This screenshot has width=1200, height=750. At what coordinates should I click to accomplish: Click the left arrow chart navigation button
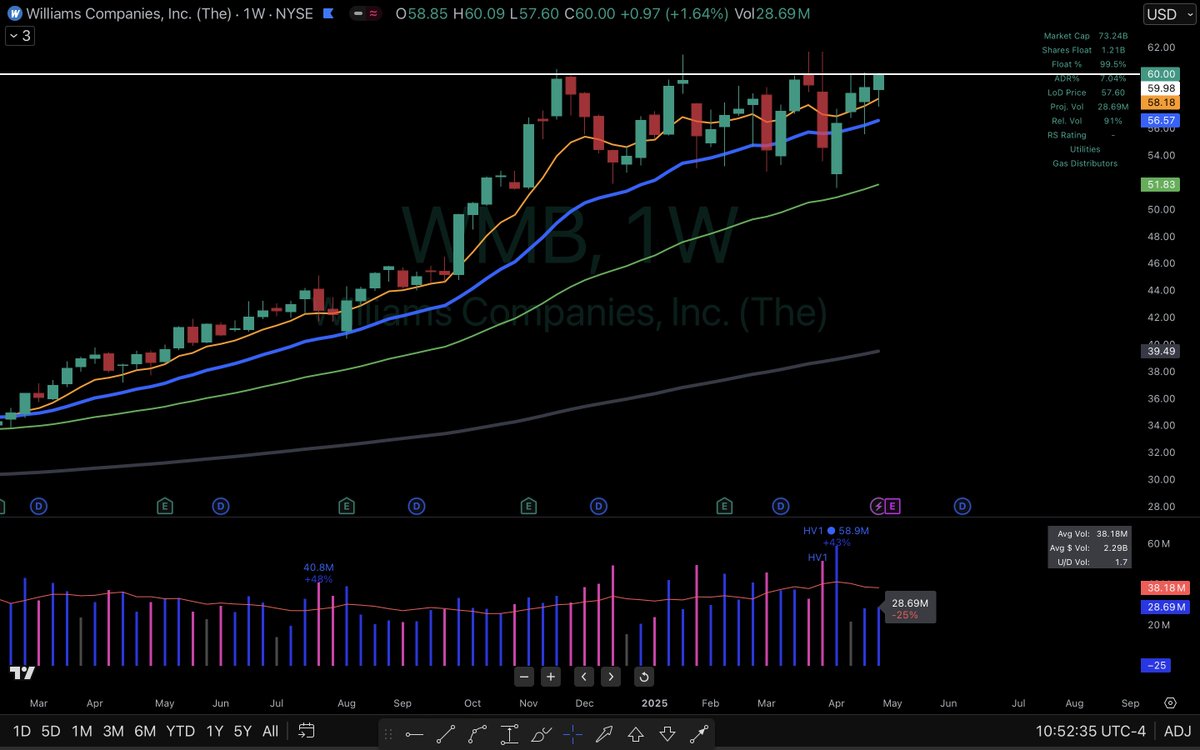click(x=584, y=676)
